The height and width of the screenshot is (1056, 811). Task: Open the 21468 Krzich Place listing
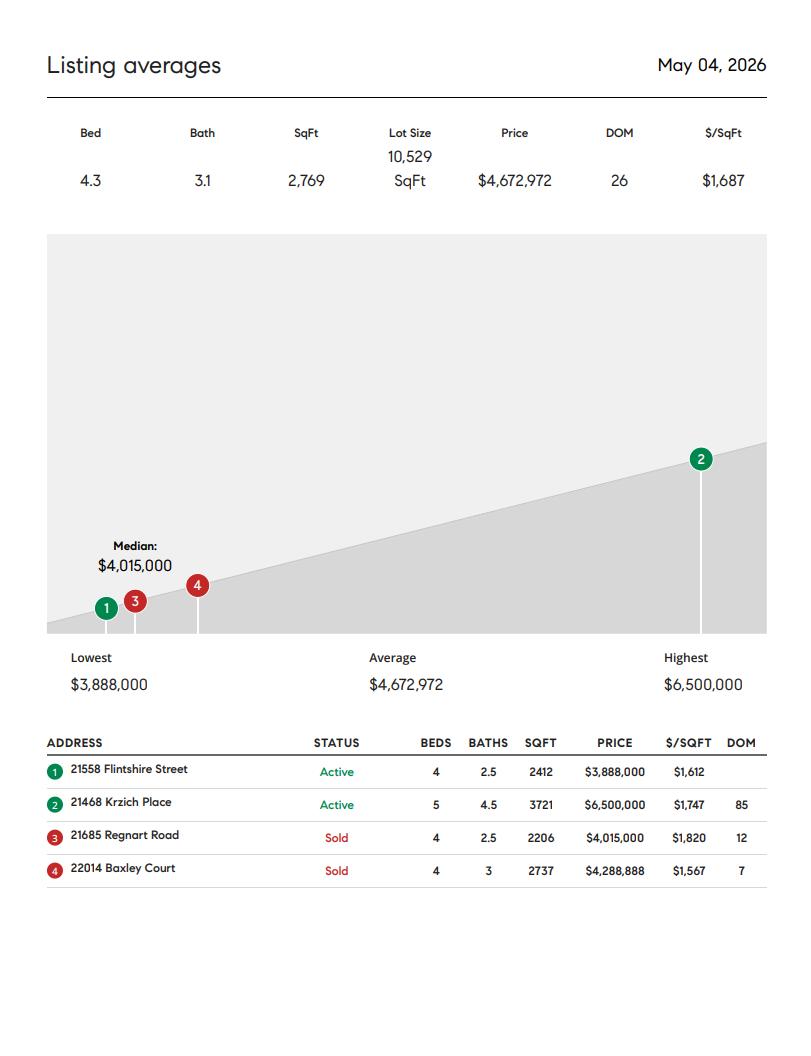(121, 802)
